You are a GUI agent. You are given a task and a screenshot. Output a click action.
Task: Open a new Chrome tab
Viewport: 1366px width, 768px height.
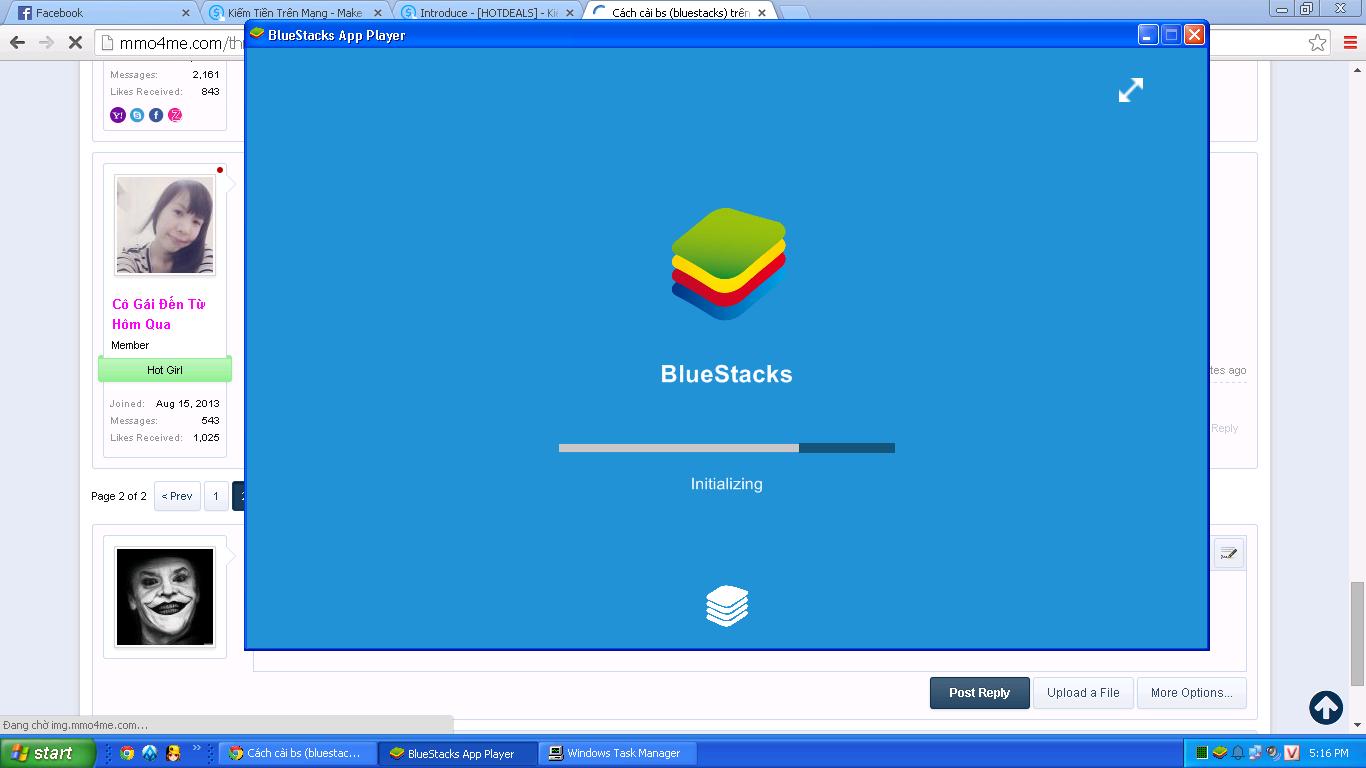794,13
